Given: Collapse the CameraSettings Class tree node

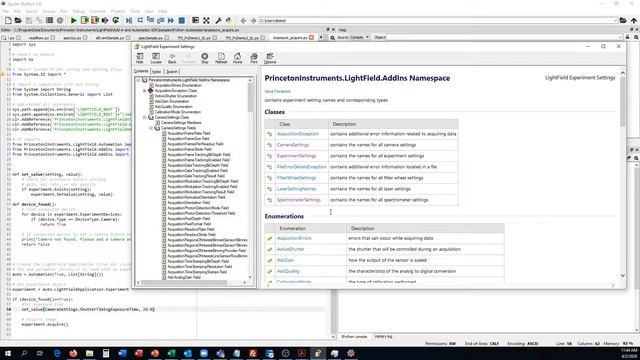Looking at the screenshot, I should (144, 117).
